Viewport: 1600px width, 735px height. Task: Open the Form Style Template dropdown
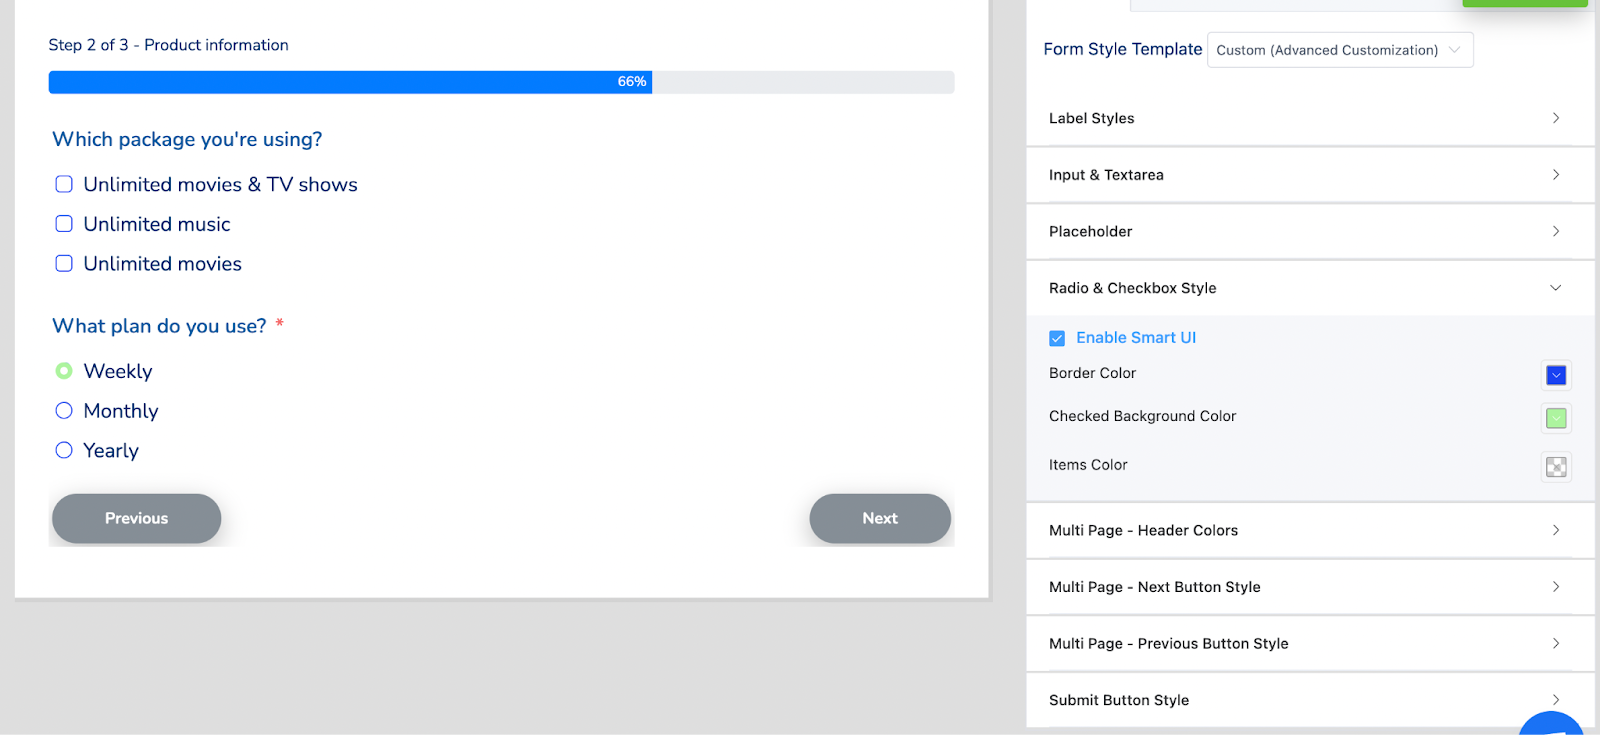click(1340, 50)
